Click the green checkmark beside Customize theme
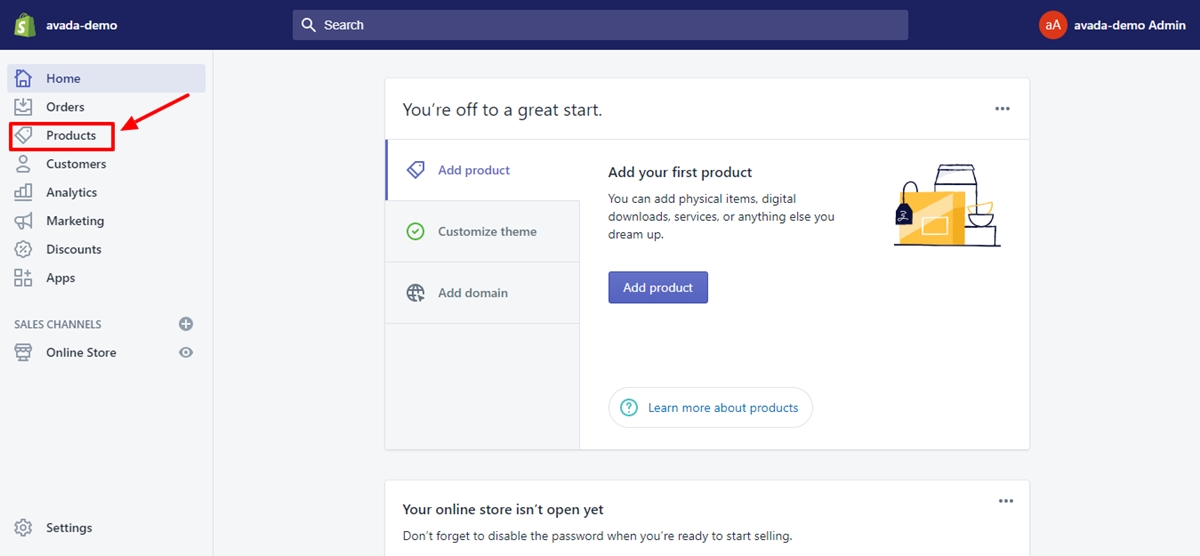Viewport: 1200px width, 556px height. (415, 231)
